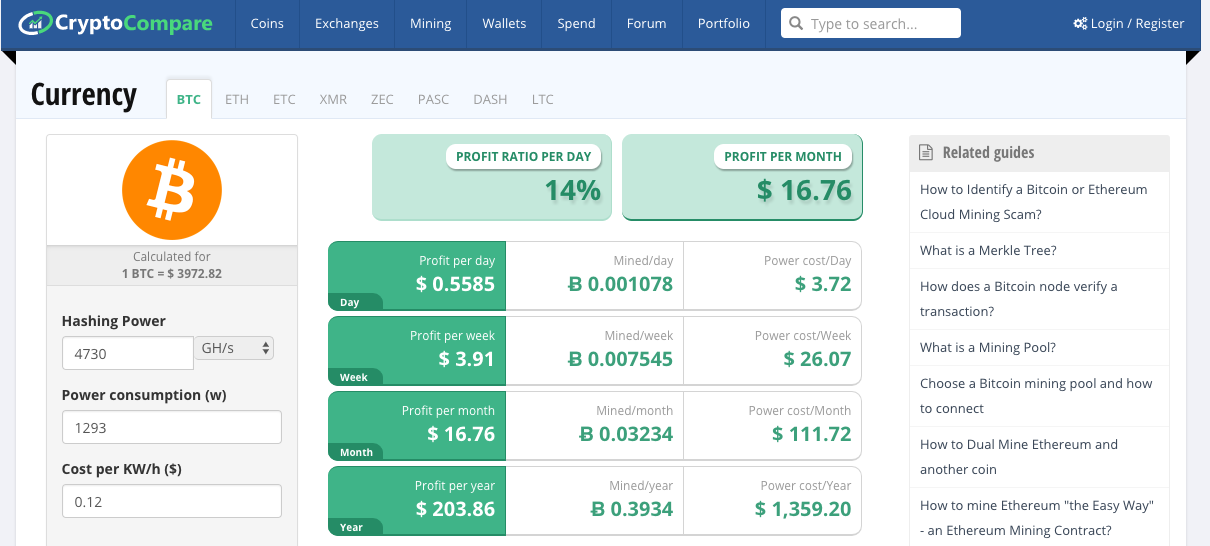Switch to the DASH currency tab

pos(490,99)
